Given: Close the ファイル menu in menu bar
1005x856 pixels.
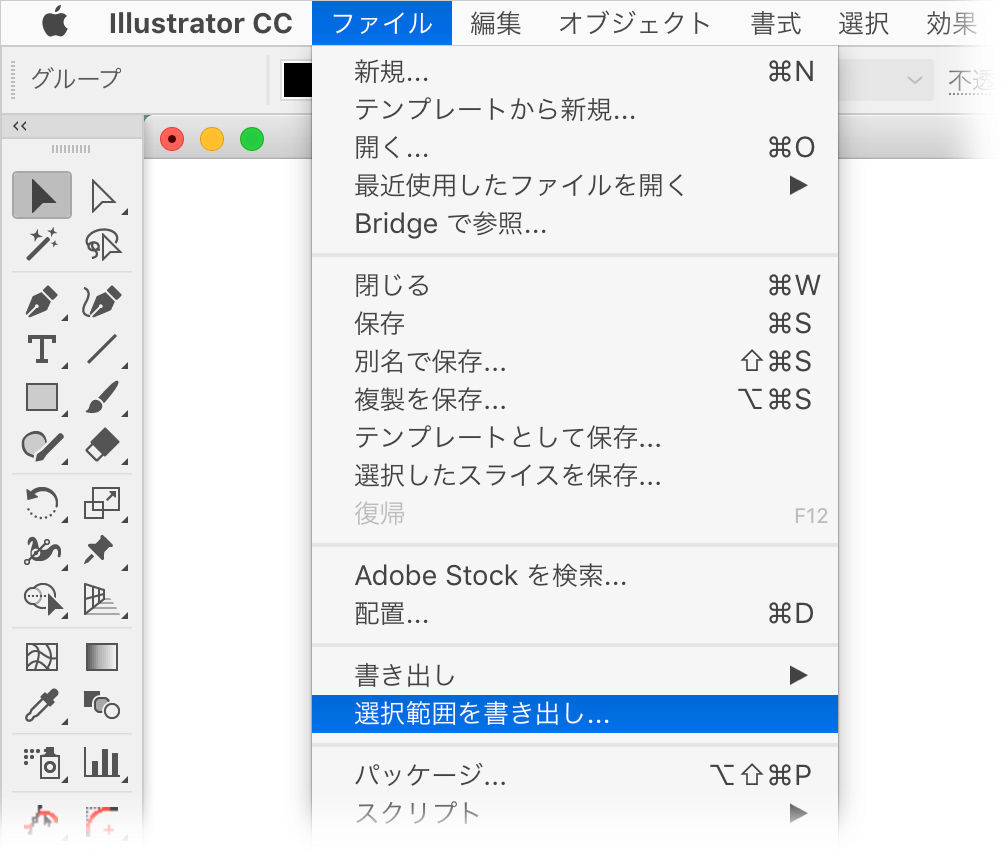Looking at the screenshot, I should (382, 23).
